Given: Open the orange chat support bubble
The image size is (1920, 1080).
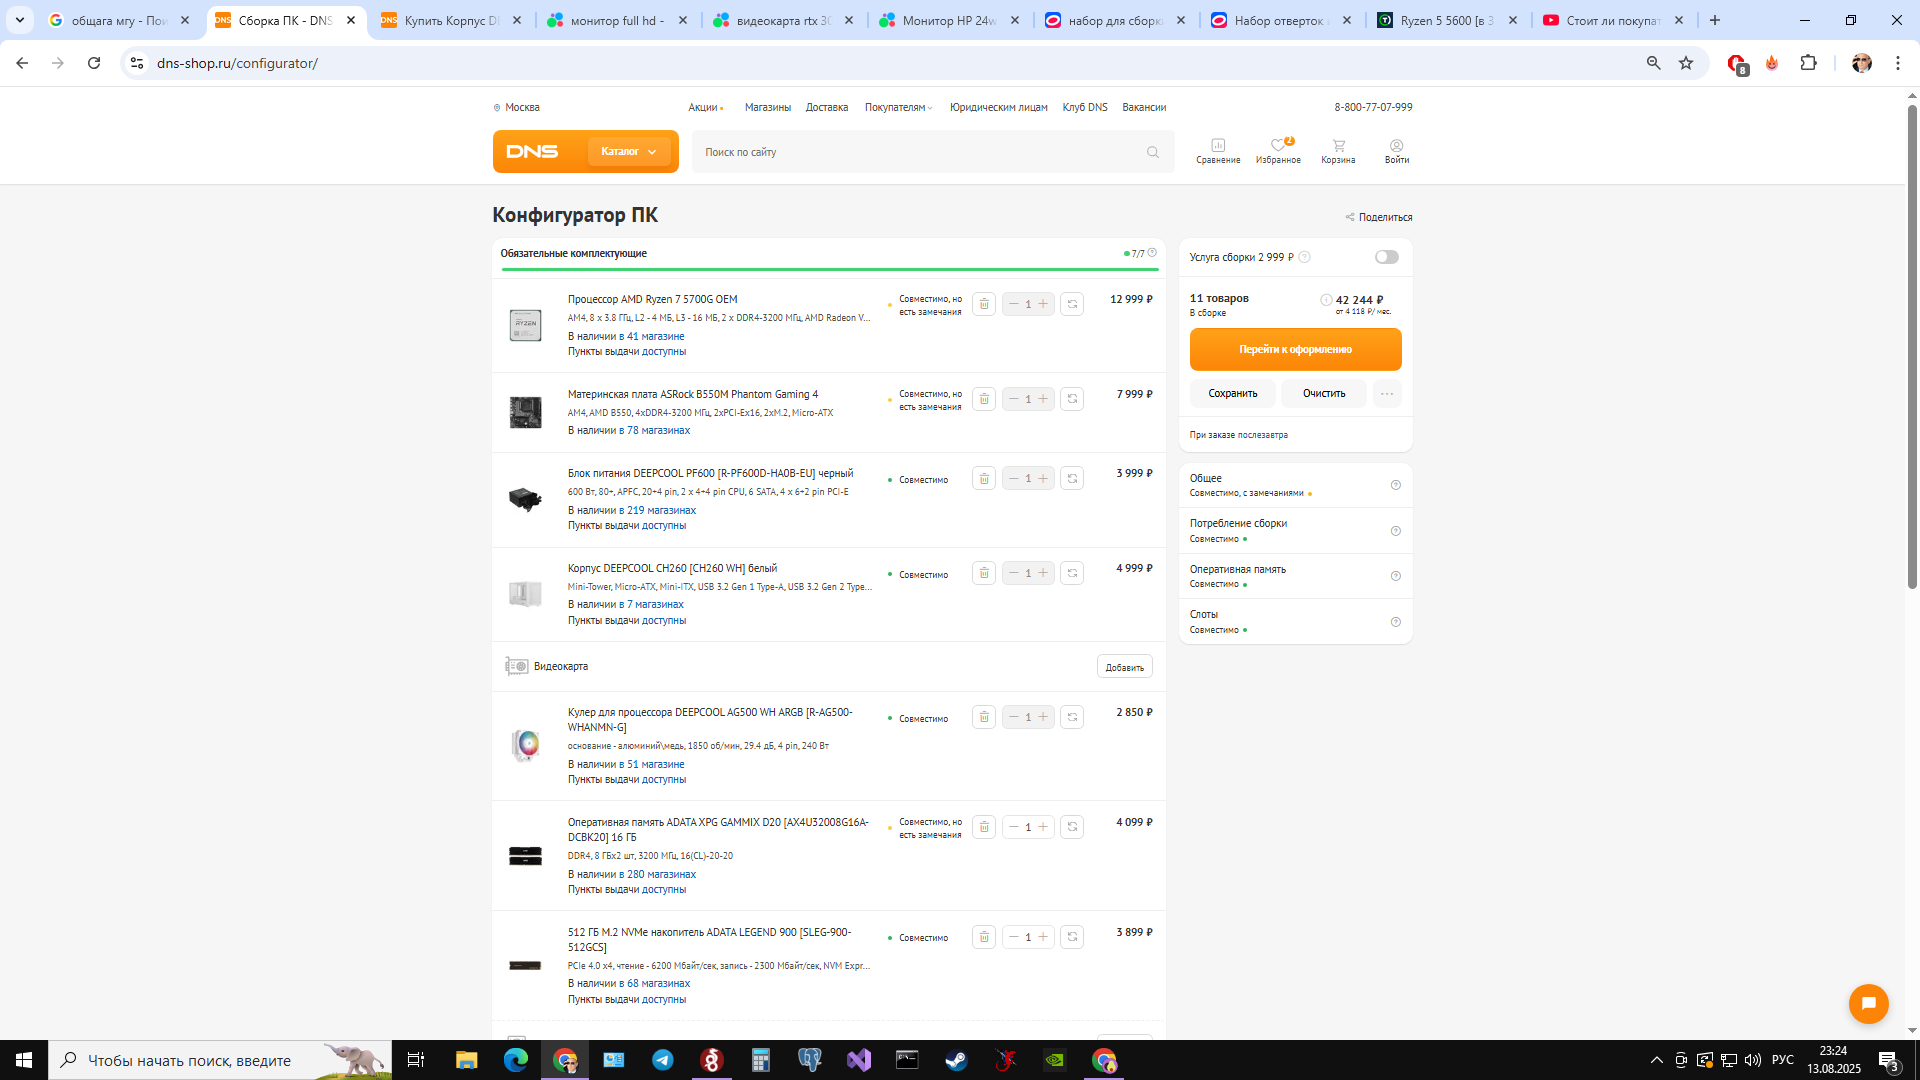Looking at the screenshot, I should [x=1868, y=1003].
